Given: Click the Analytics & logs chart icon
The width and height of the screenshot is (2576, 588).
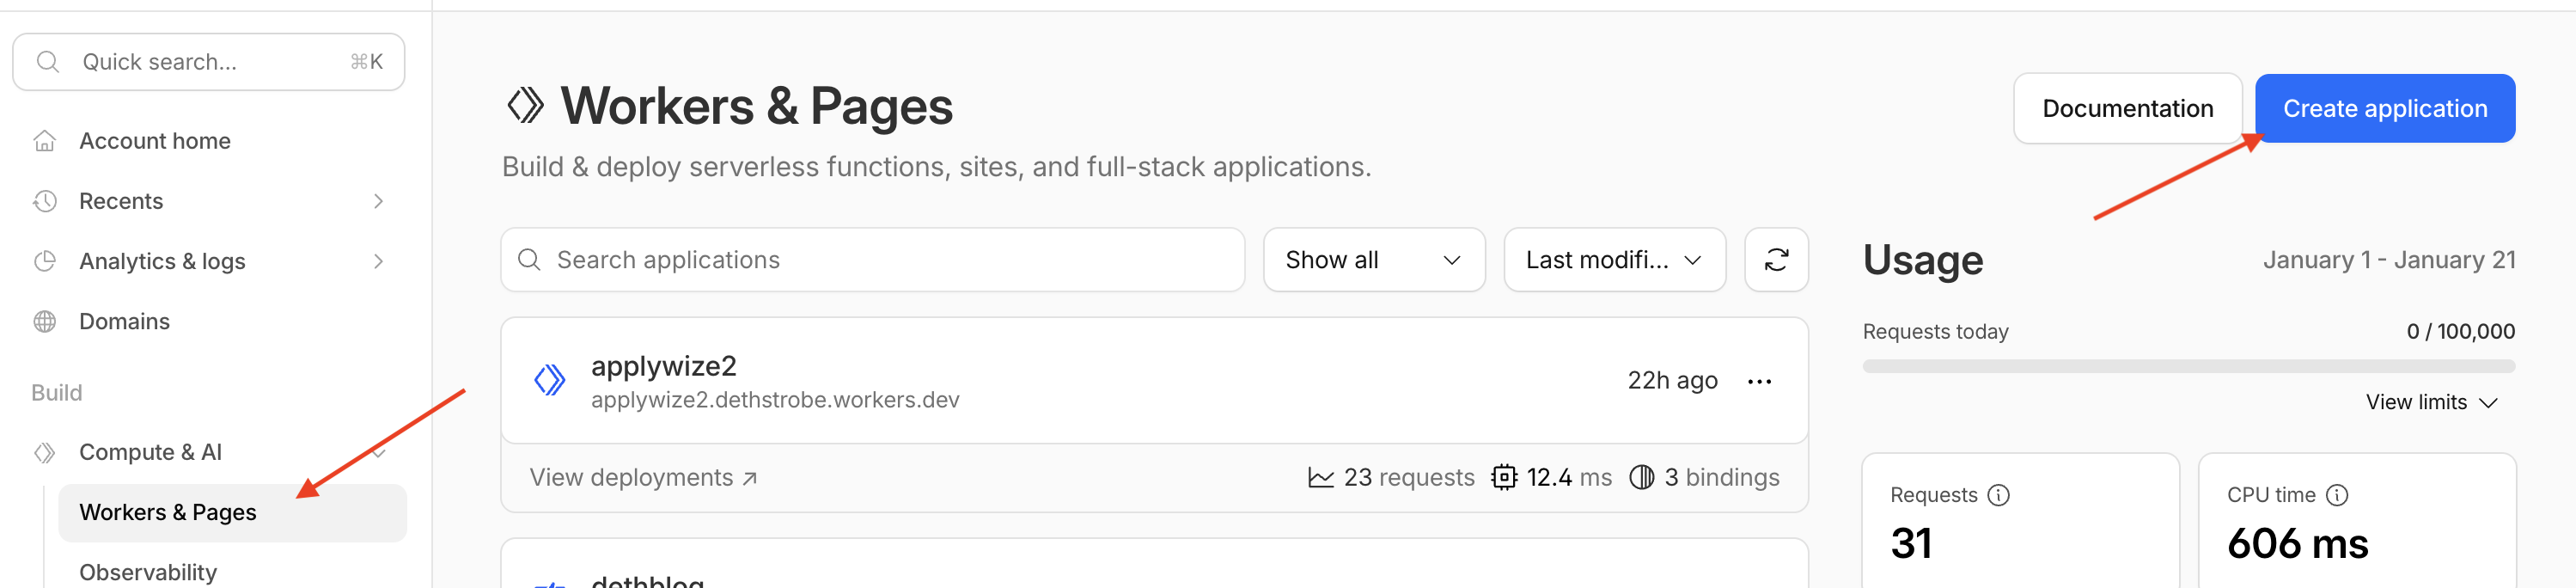Looking at the screenshot, I should 44,261.
